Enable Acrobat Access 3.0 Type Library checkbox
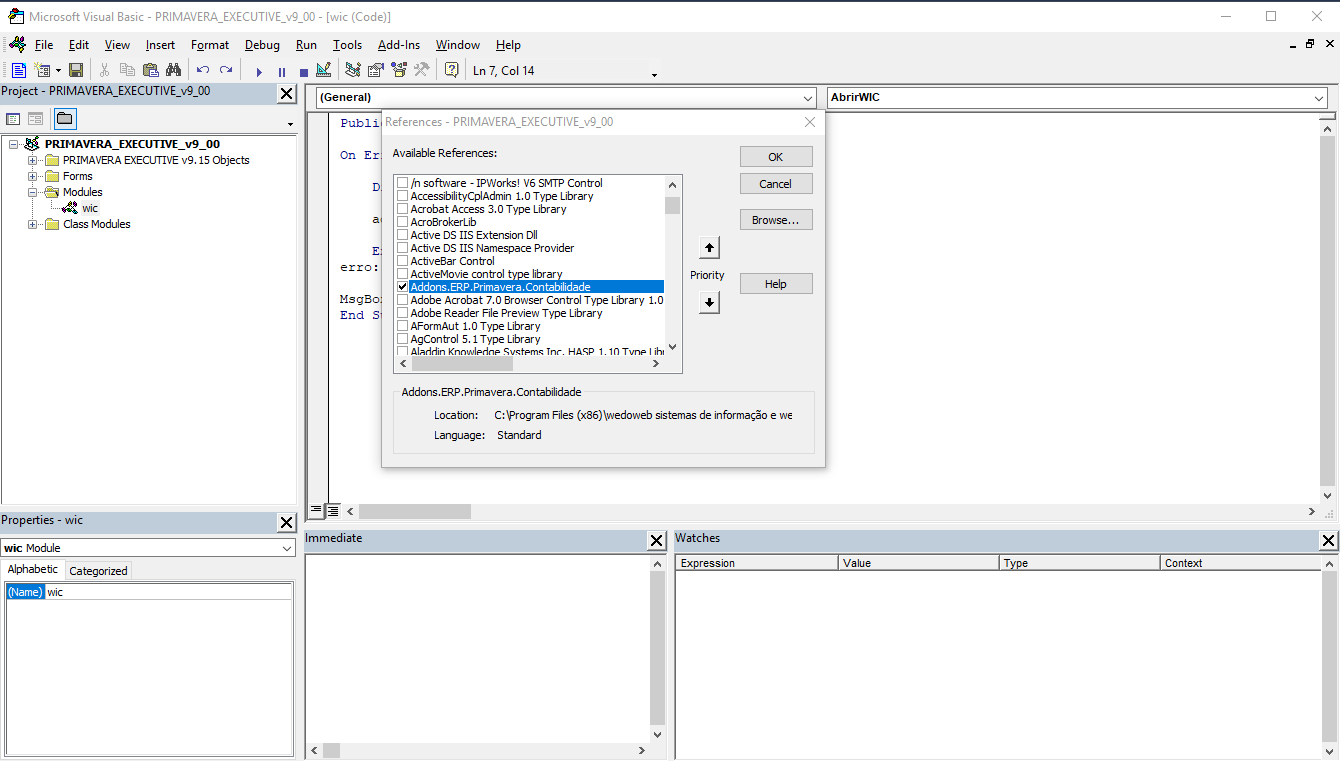The height and width of the screenshot is (761, 1340). coord(403,209)
